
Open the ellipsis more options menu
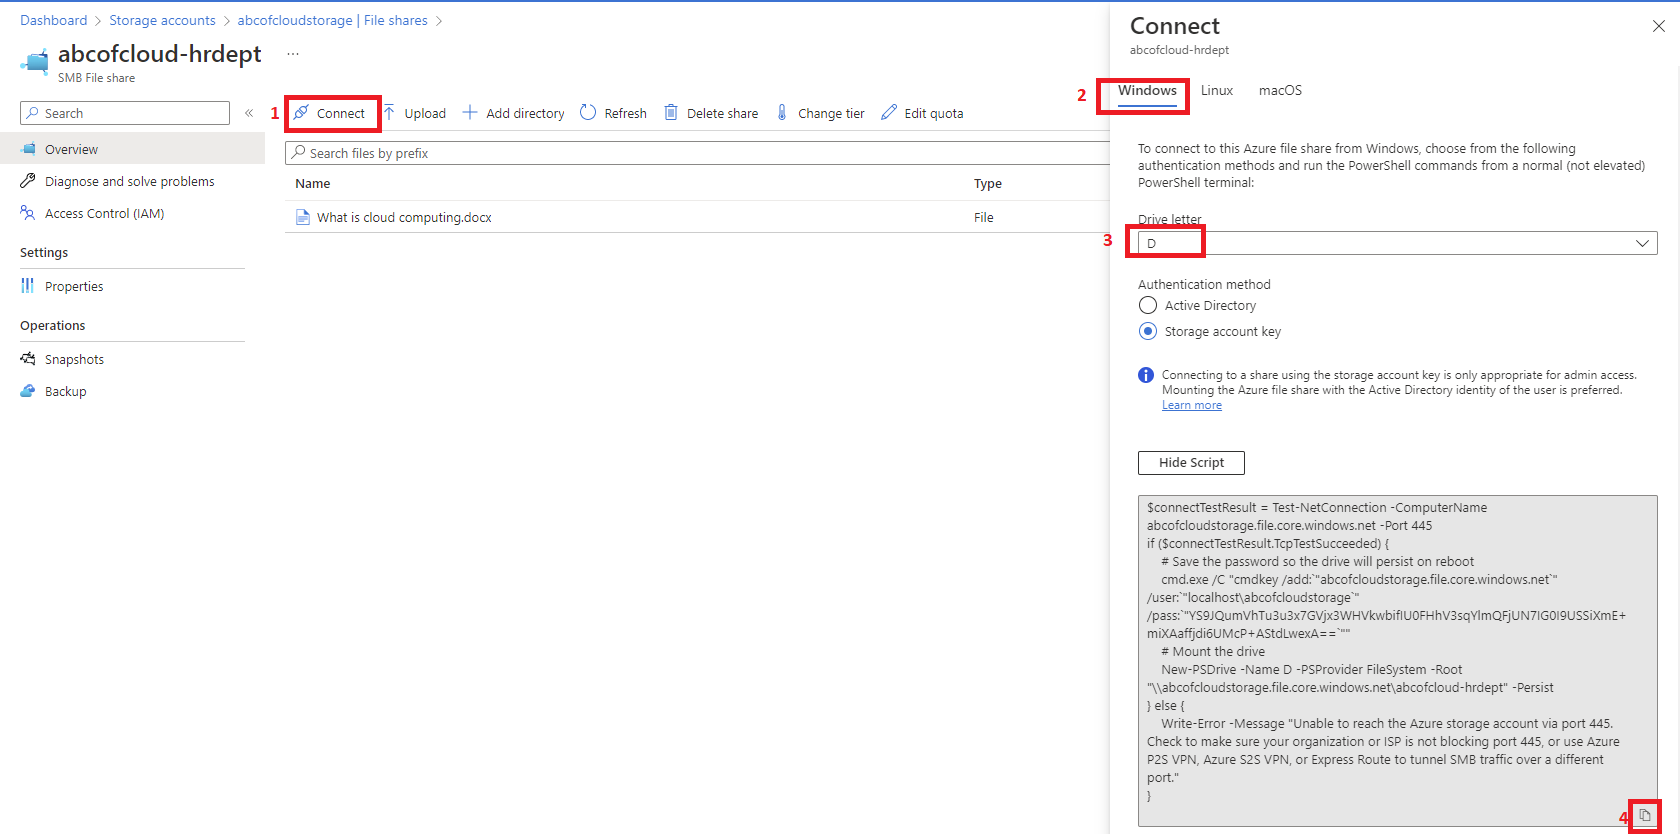[293, 54]
